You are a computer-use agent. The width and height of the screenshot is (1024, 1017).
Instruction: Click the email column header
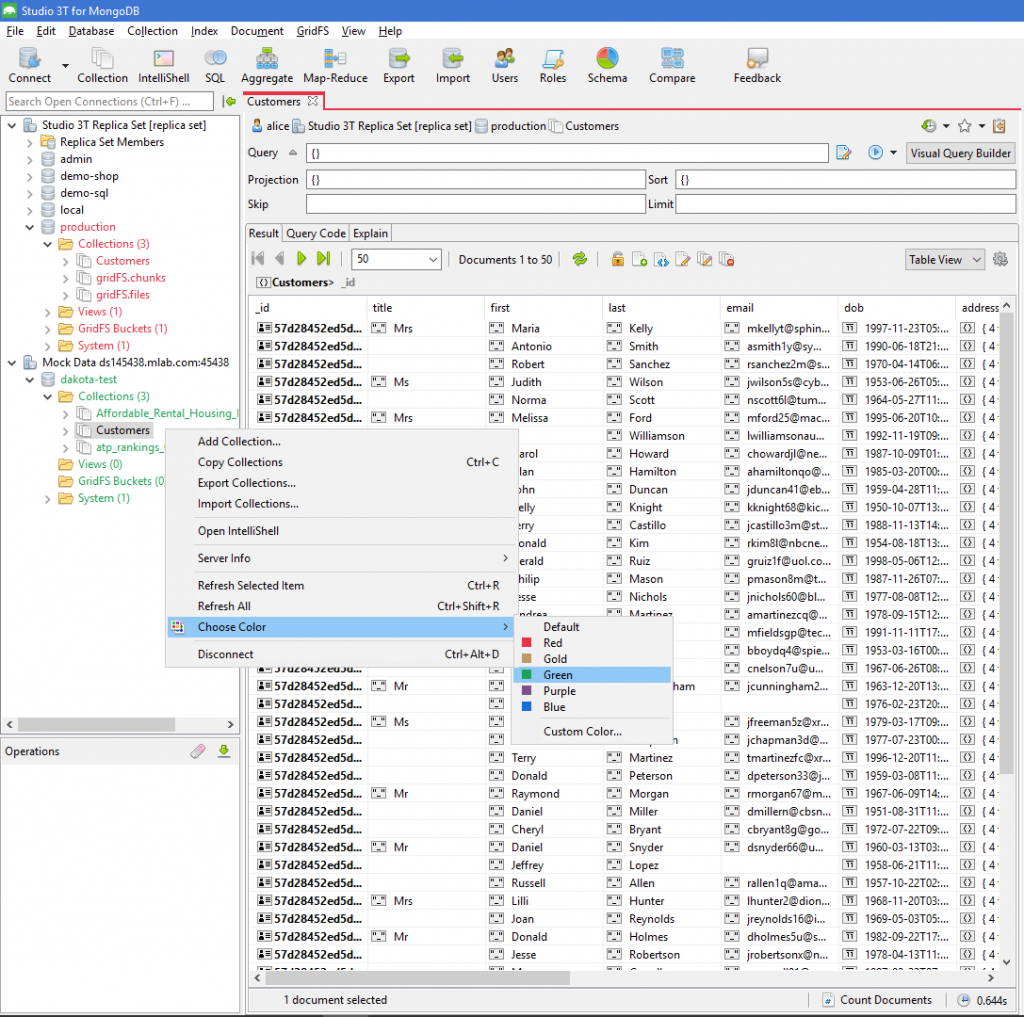(778, 308)
